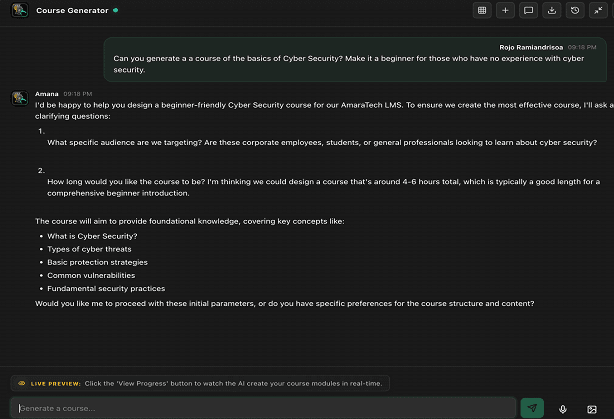
Task: Click the green online status dot
Action: (x=116, y=10)
